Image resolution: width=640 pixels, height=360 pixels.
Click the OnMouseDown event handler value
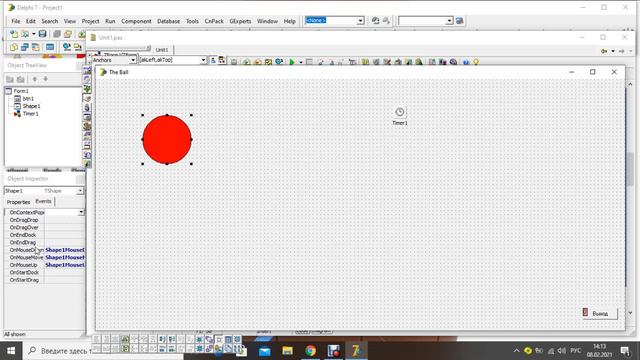click(x=64, y=250)
